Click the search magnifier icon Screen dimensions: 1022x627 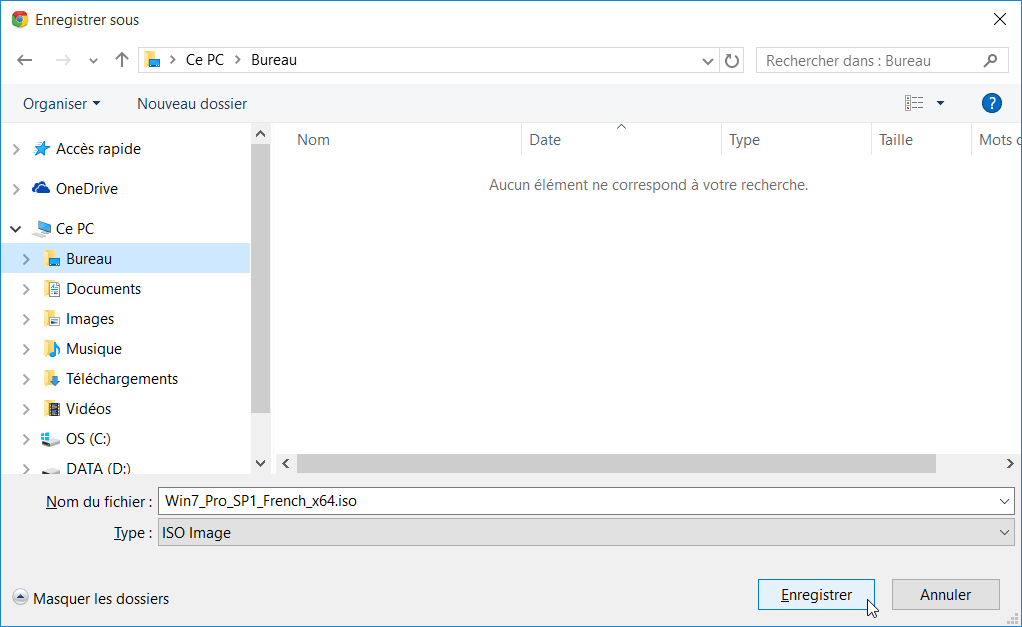(991, 61)
